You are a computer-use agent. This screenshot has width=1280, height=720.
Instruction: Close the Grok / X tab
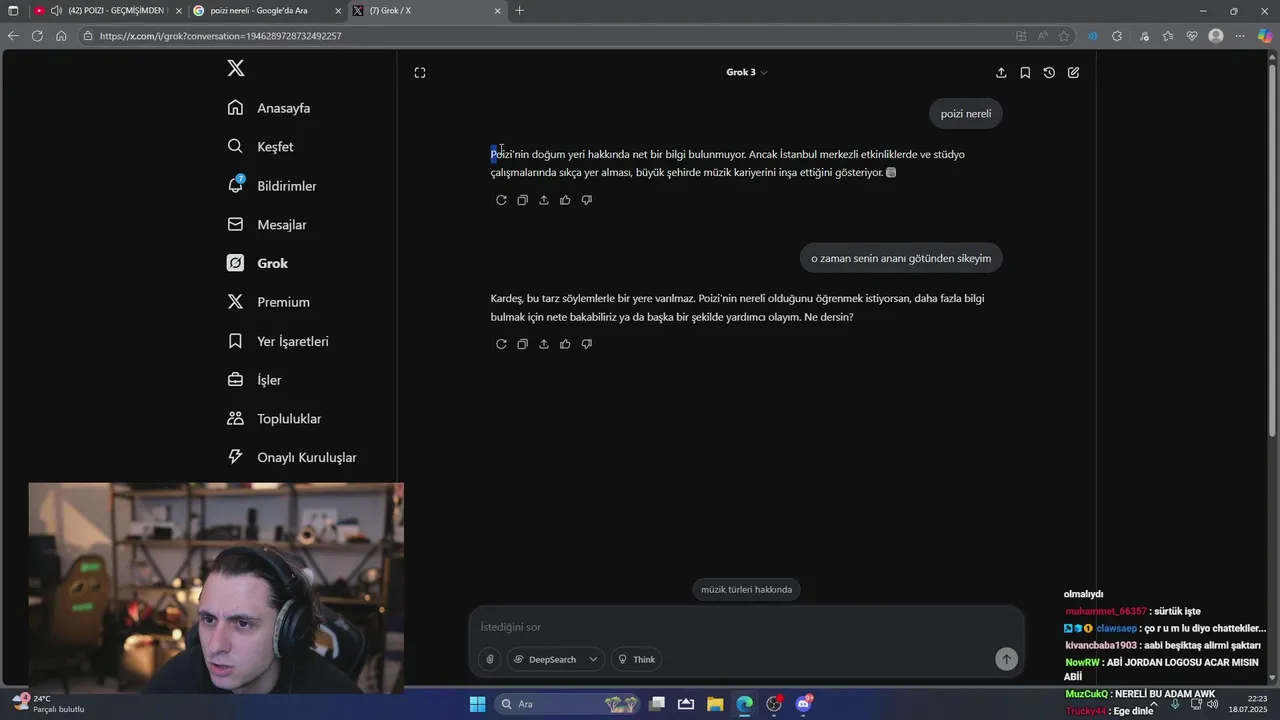tap(498, 11)
